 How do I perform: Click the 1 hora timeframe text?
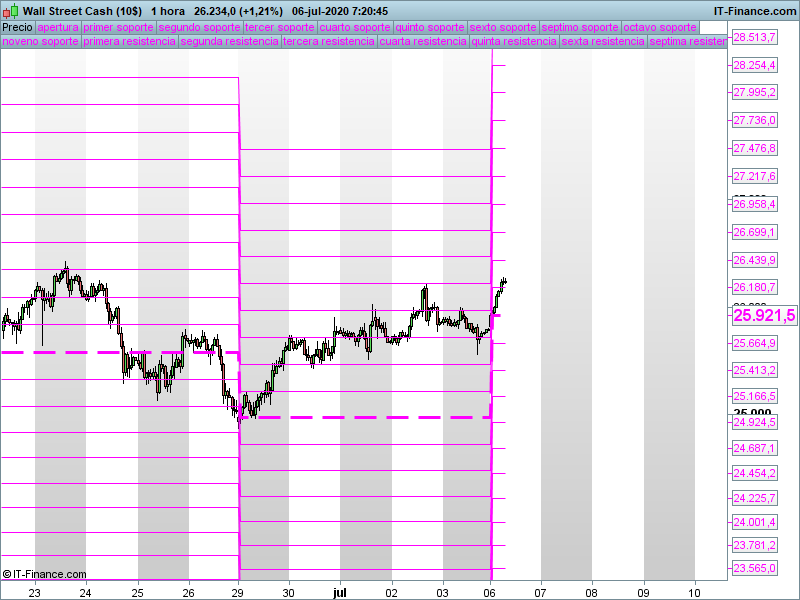(168, 11)
